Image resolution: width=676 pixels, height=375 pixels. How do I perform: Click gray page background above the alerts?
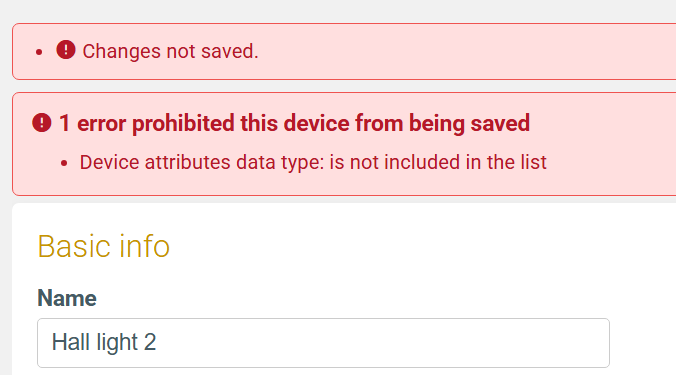(x=336, y=10)
